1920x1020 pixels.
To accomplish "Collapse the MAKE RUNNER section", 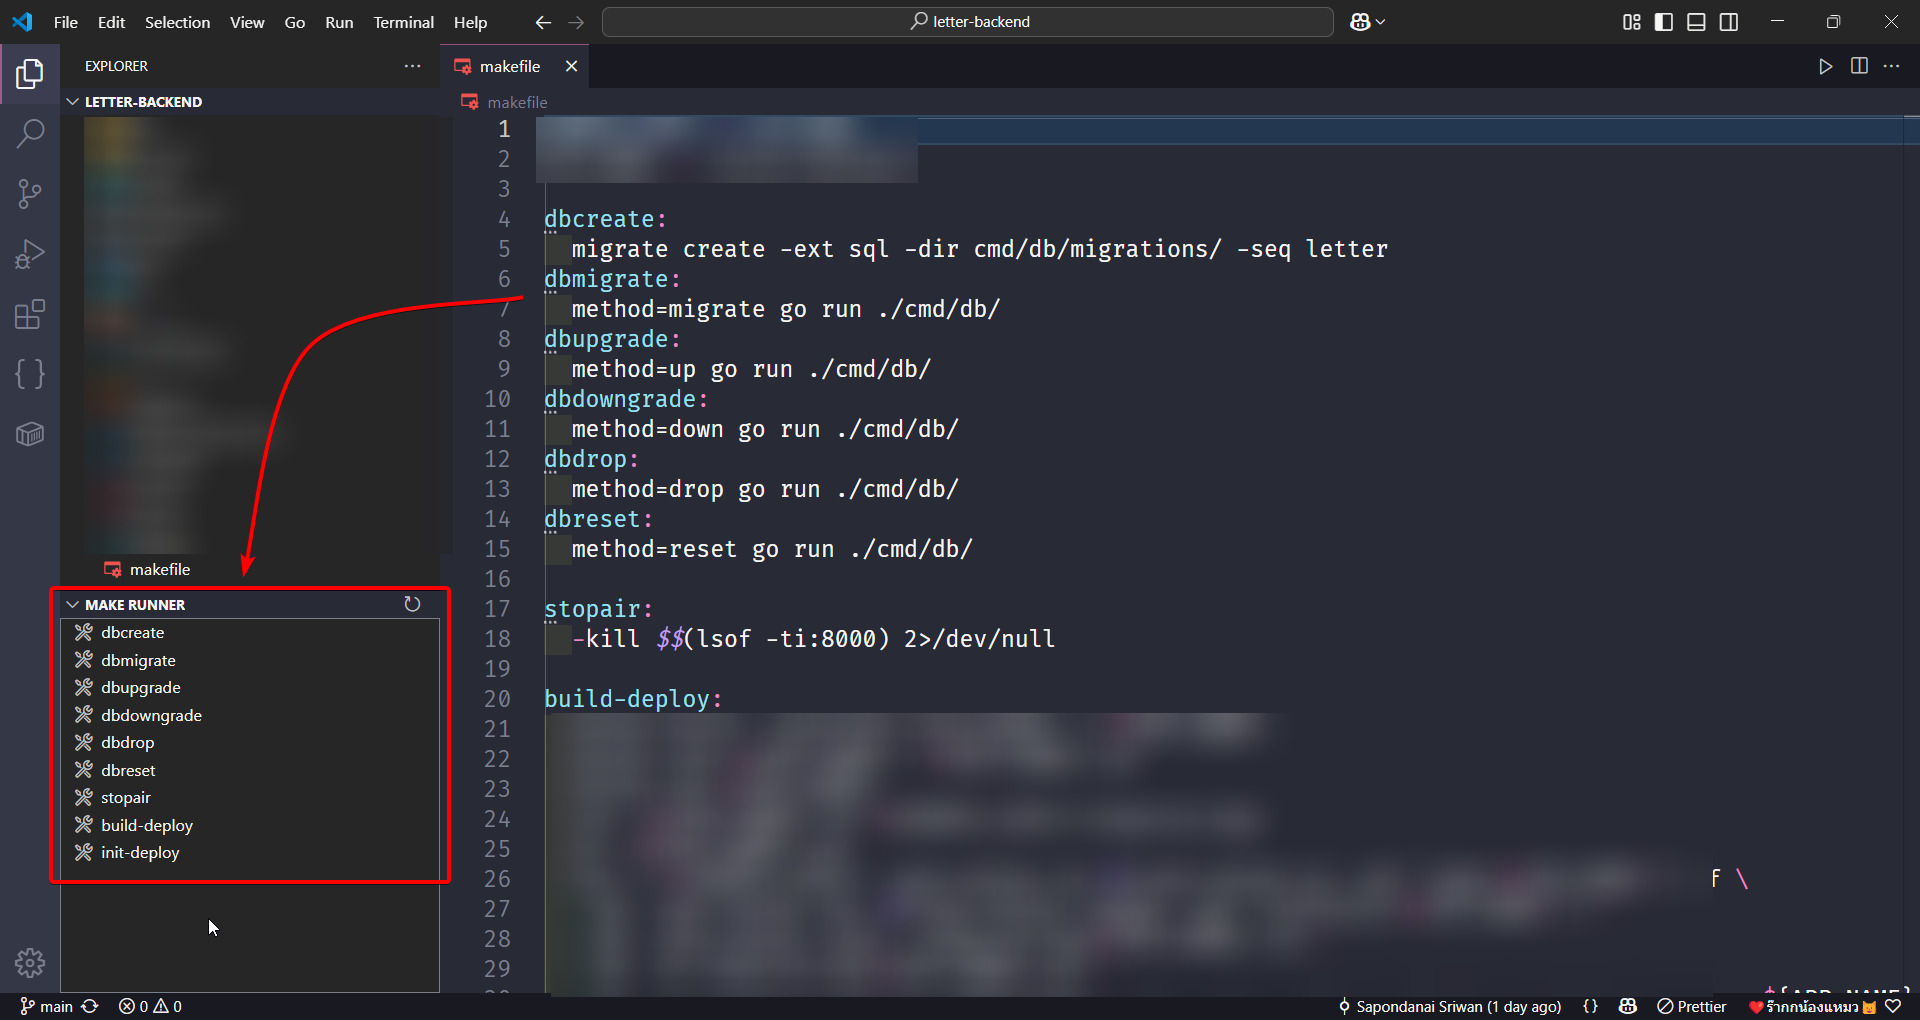I will (73, 605).
